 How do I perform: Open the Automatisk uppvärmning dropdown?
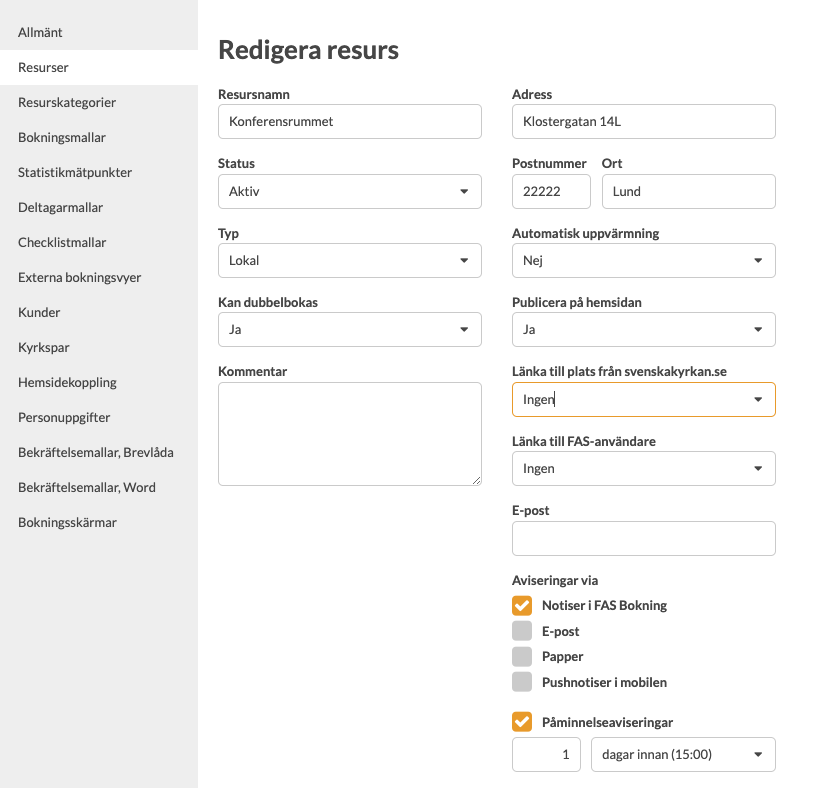(644, 260)
